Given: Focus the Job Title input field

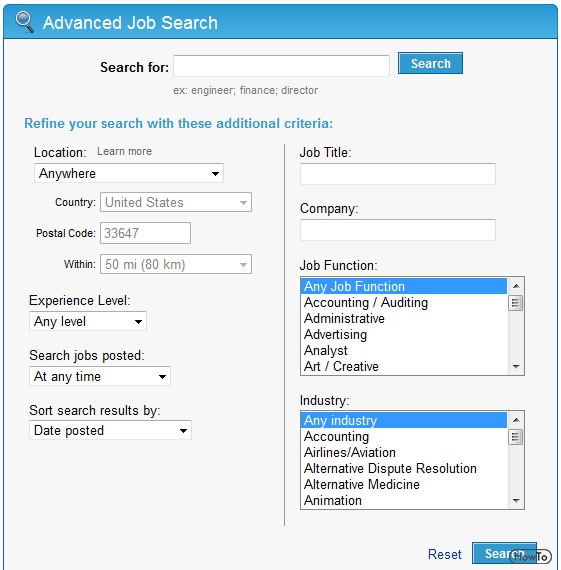Looking at the screenshot, I should 398,174.
